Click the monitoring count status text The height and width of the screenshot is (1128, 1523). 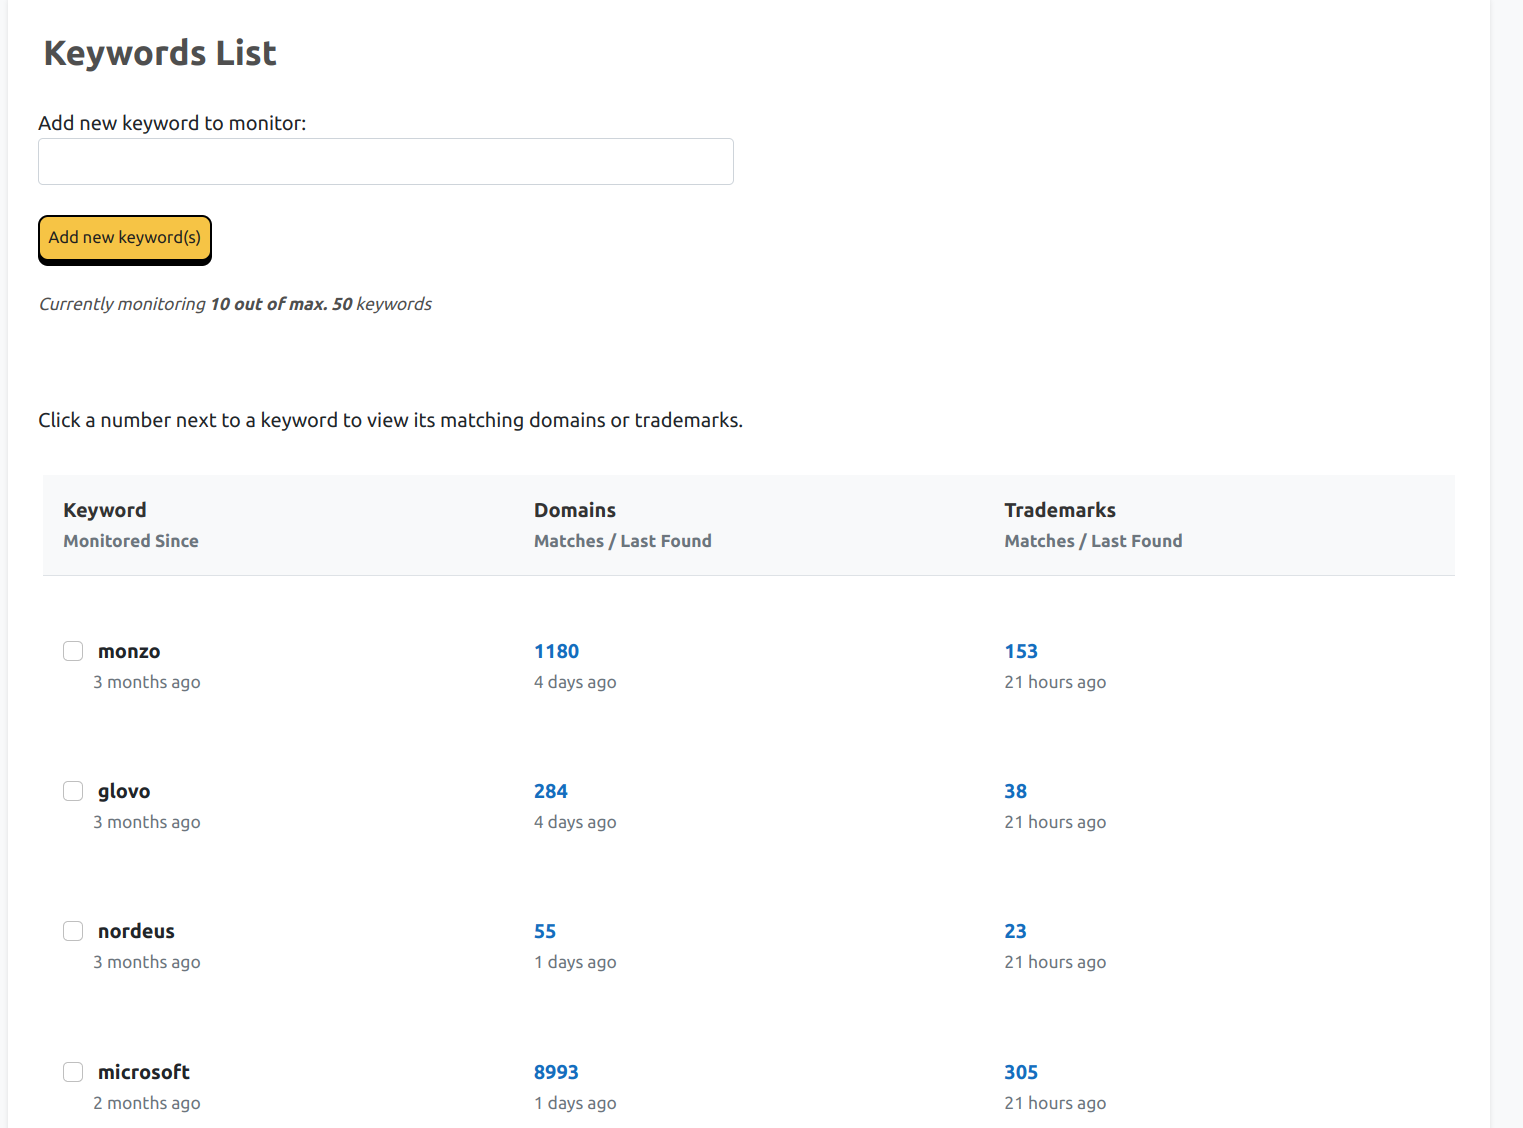(234, 304)
